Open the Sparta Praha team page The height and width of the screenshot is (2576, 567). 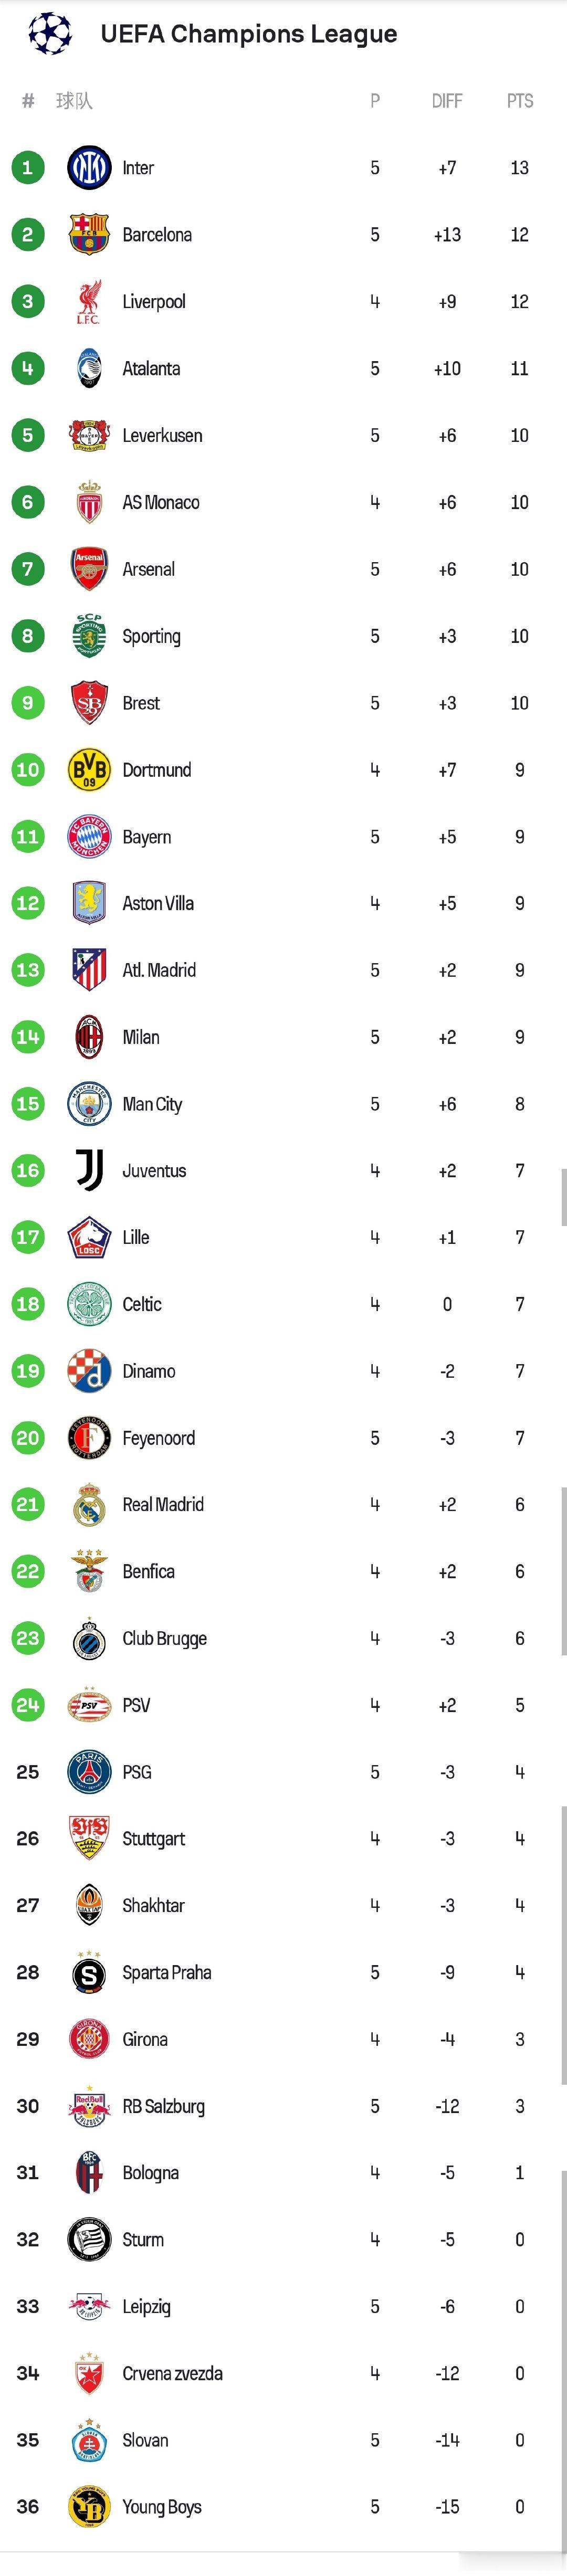(167, 1973)
